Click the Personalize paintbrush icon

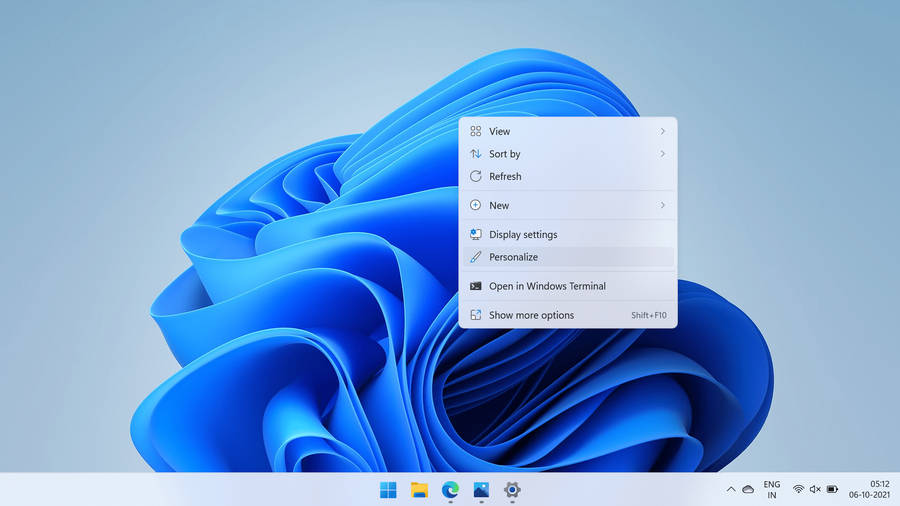click(476, 257)
